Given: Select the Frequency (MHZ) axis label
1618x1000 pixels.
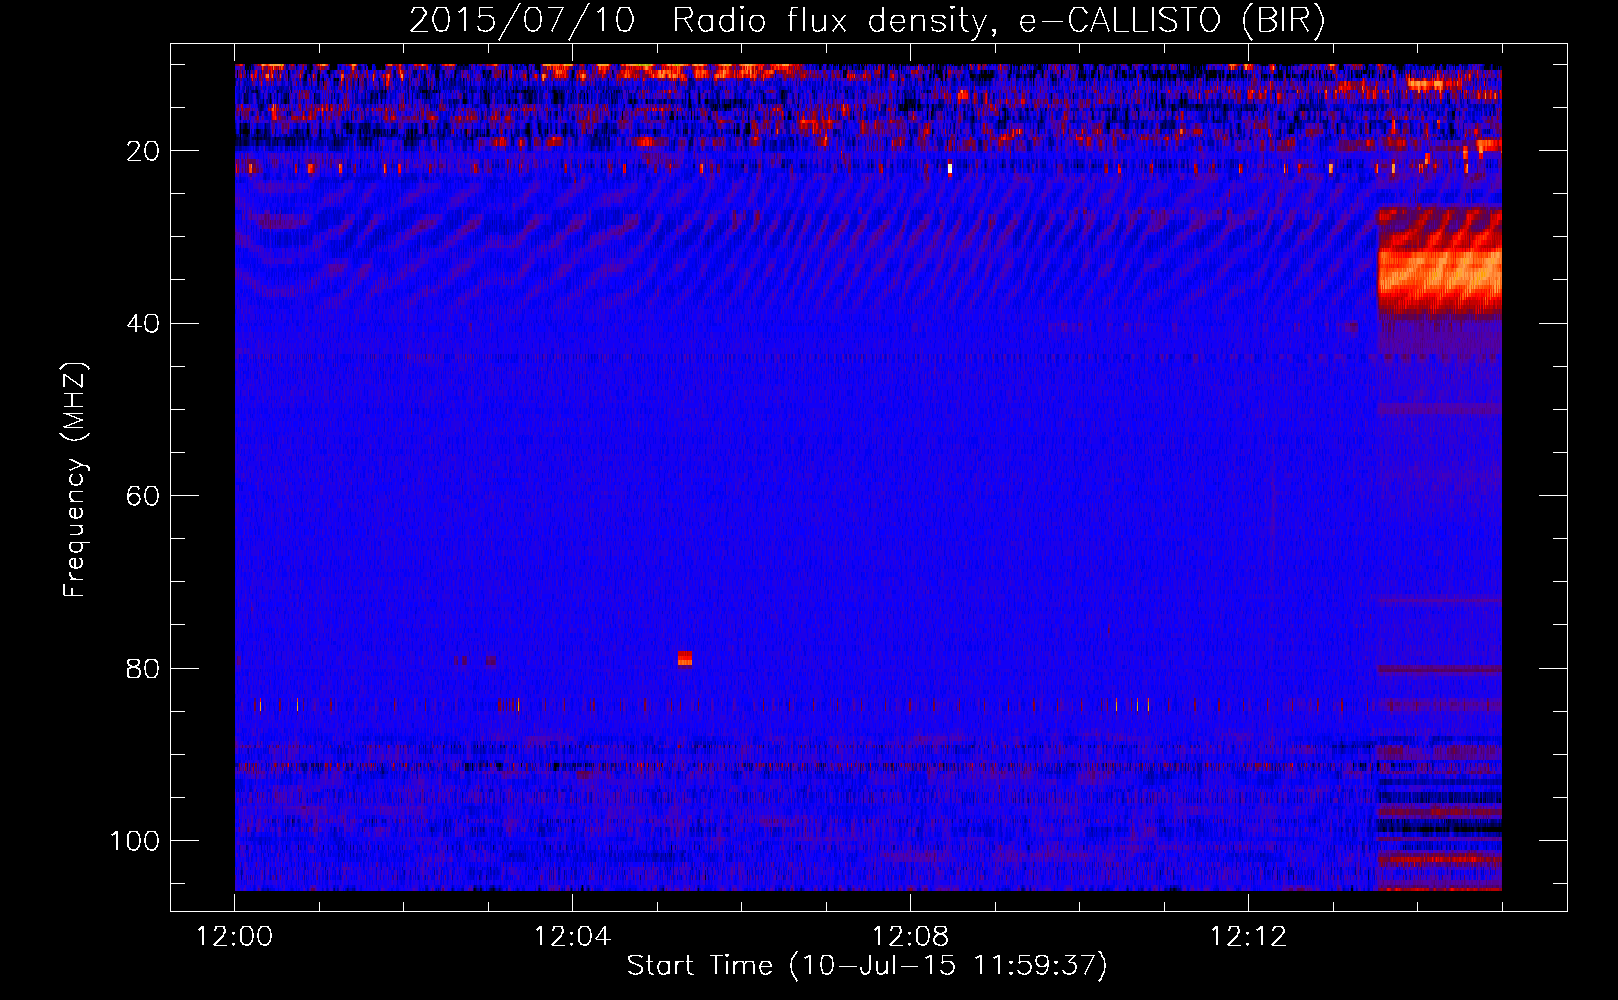Looking at the screenshot, I should pyautogui.click(x=75, y=480).
